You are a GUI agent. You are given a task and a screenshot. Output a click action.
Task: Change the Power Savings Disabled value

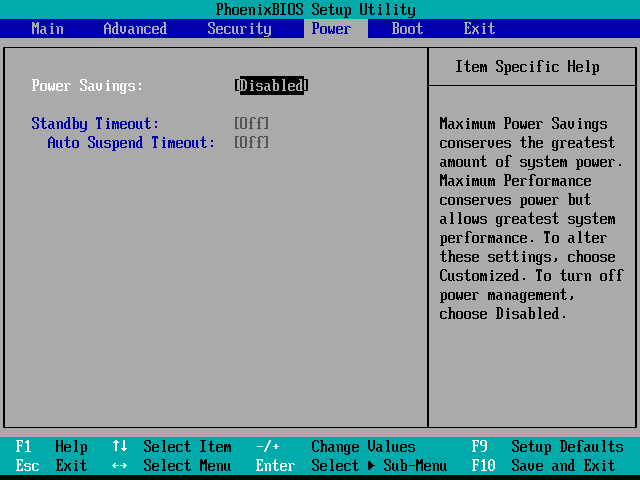tap(271, 86)
